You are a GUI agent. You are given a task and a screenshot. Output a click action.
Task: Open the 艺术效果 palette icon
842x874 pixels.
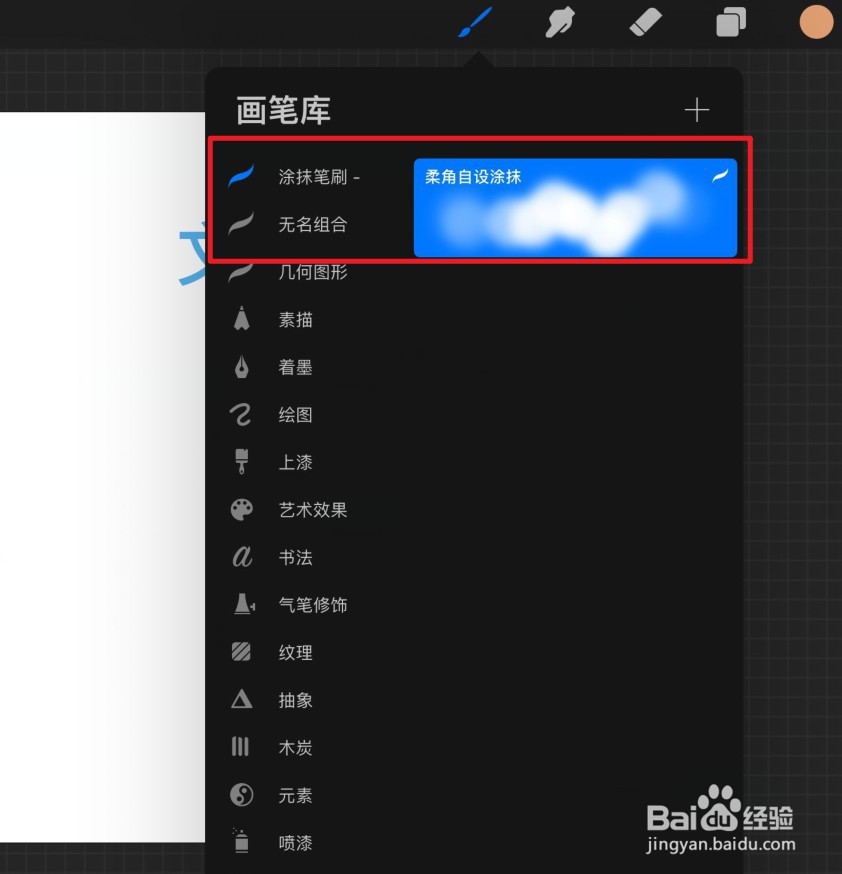coord(241,509)
